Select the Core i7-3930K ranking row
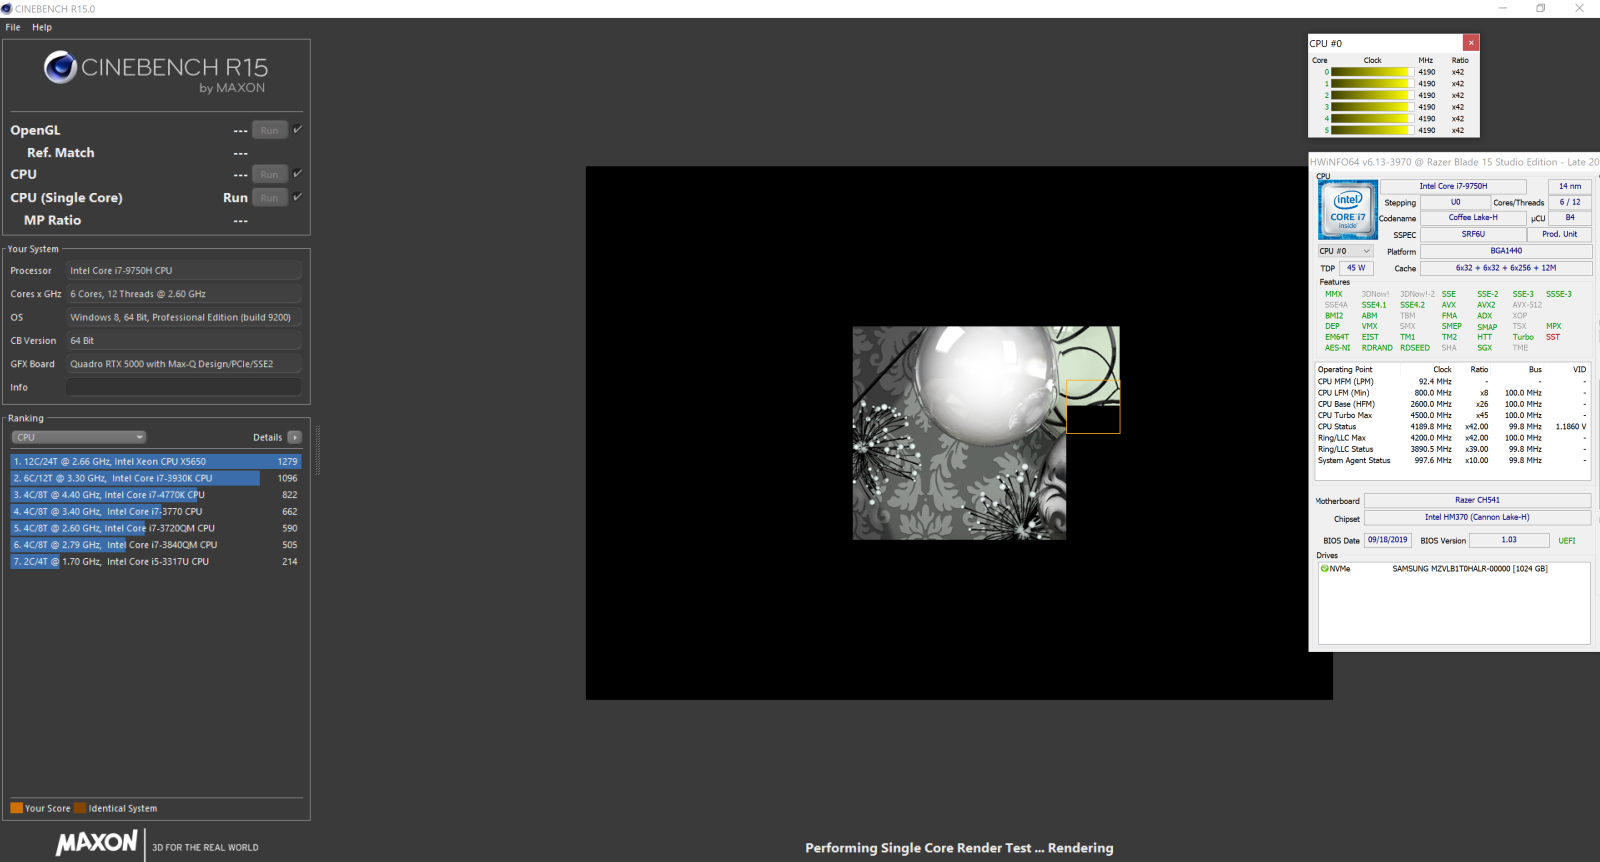The width and height of the screenshot is (1600, 862). point(156,478)
